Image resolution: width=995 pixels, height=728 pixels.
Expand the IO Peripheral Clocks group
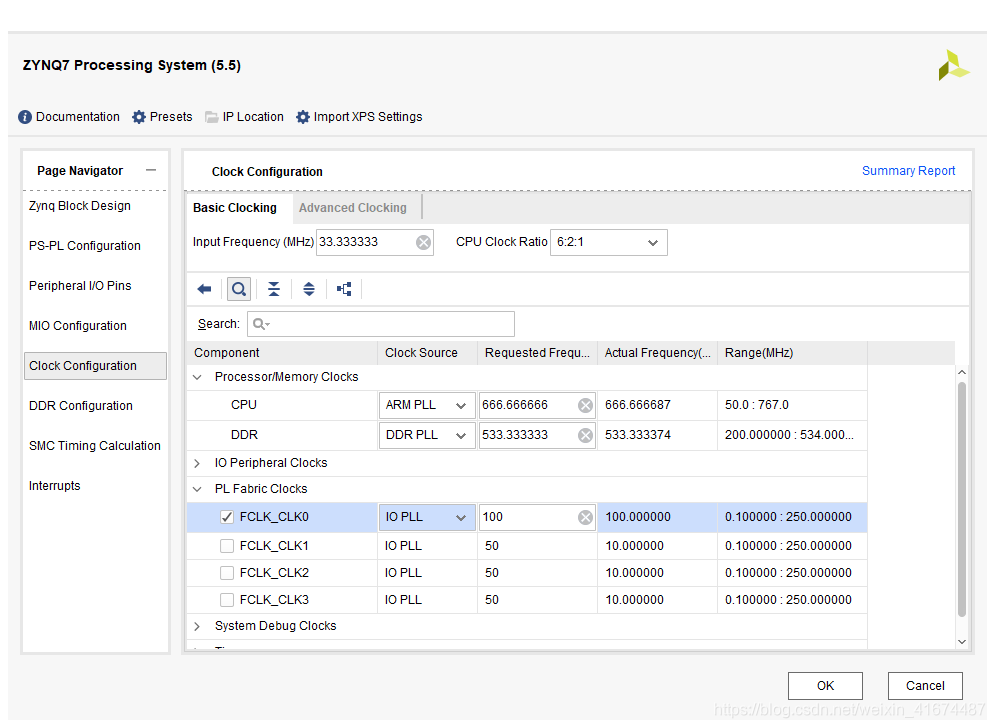197,463
